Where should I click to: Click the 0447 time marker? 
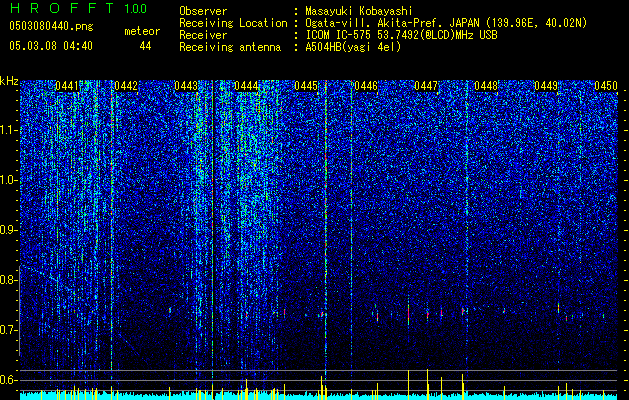[426, 86]
